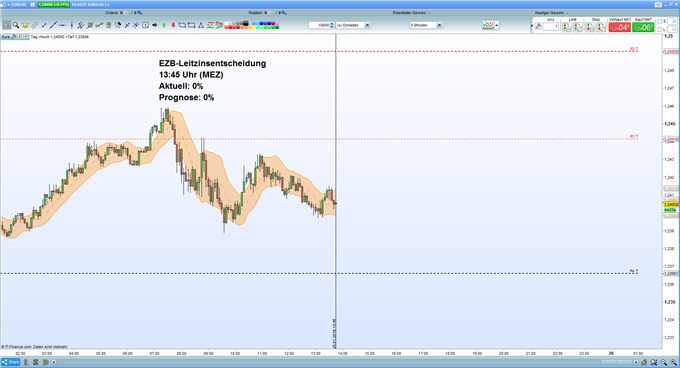Click the green plus icon beside Kurs
The width and height of the screenshot is (680, 368).
click(x=26, y=37)
